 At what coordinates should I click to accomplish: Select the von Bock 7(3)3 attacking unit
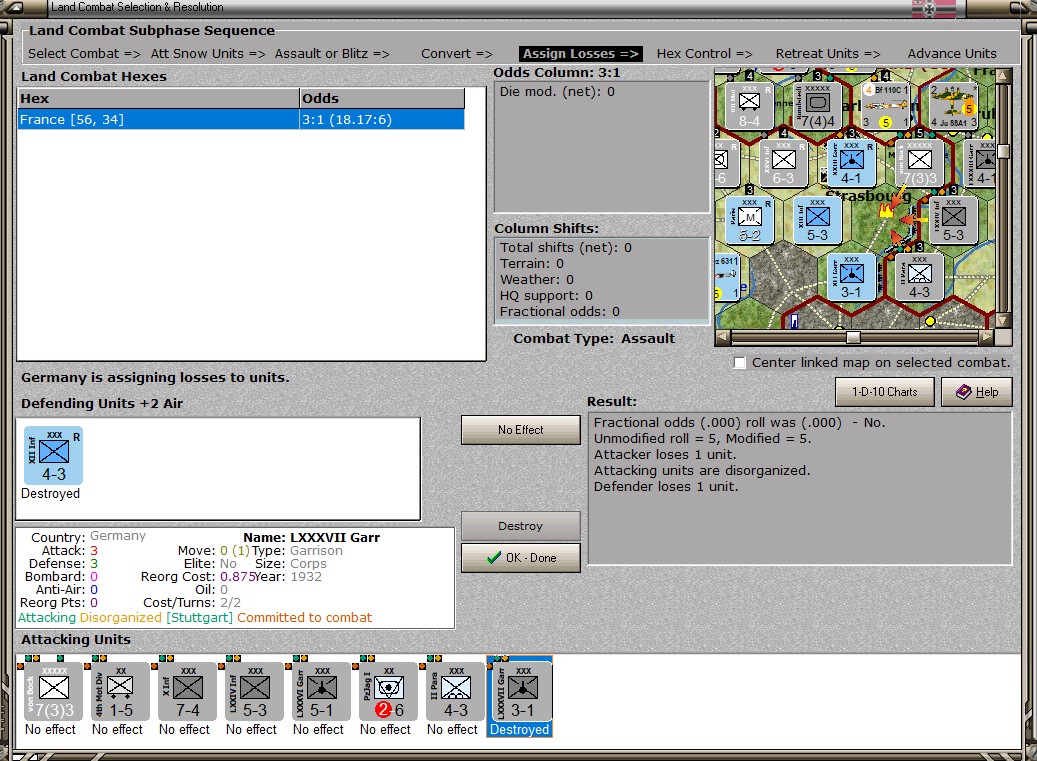[53, 692]
